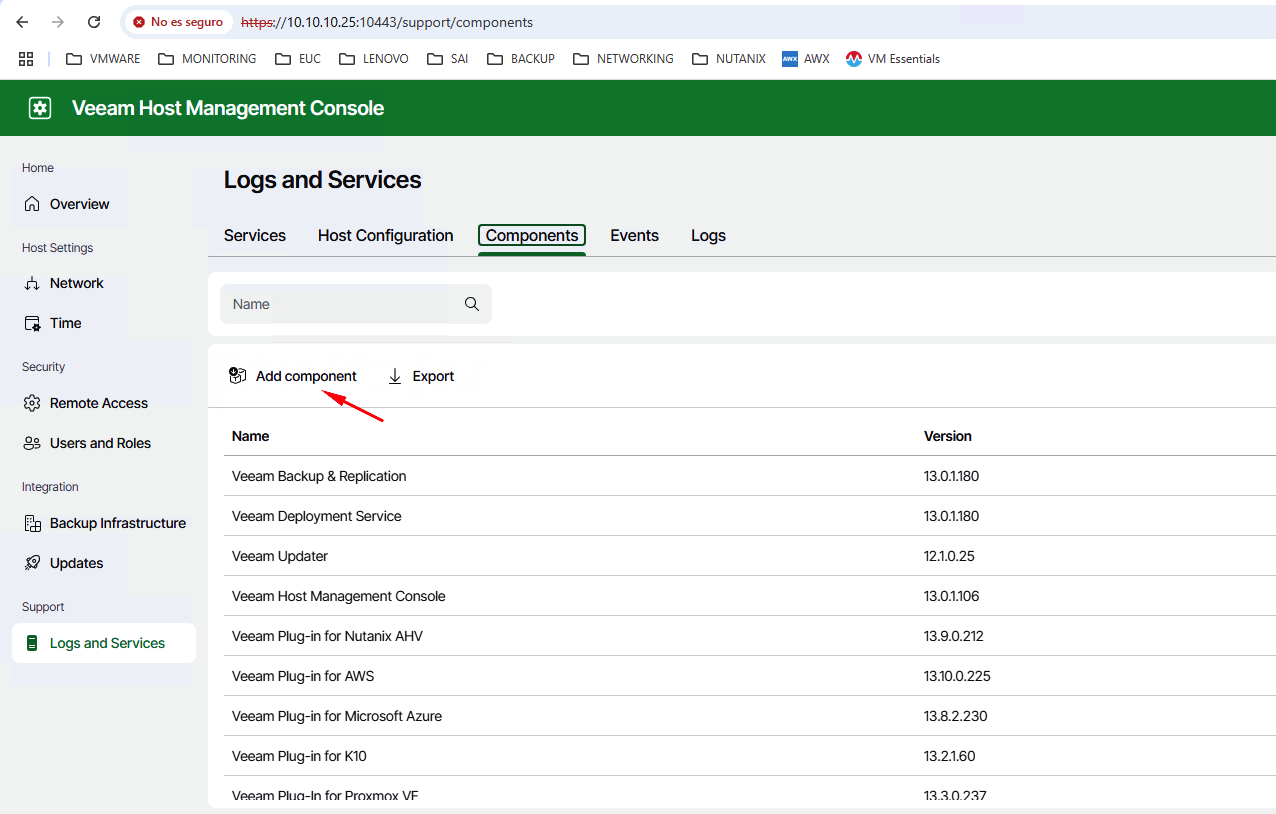Screen dimensions: 1276x814
Task: Reload the page with refresh icon
Action: coord(94,22)
